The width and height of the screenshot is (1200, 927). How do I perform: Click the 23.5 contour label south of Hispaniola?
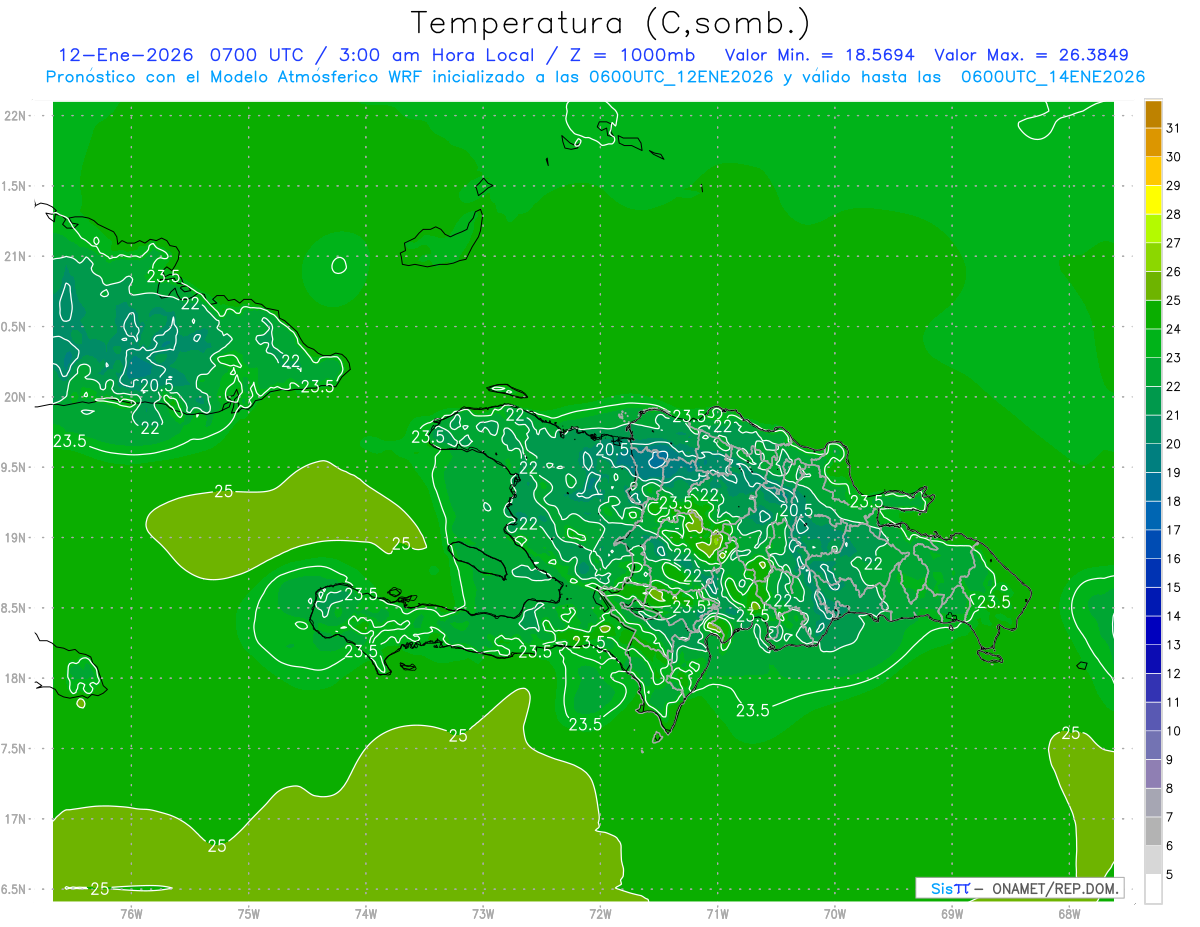753,710
